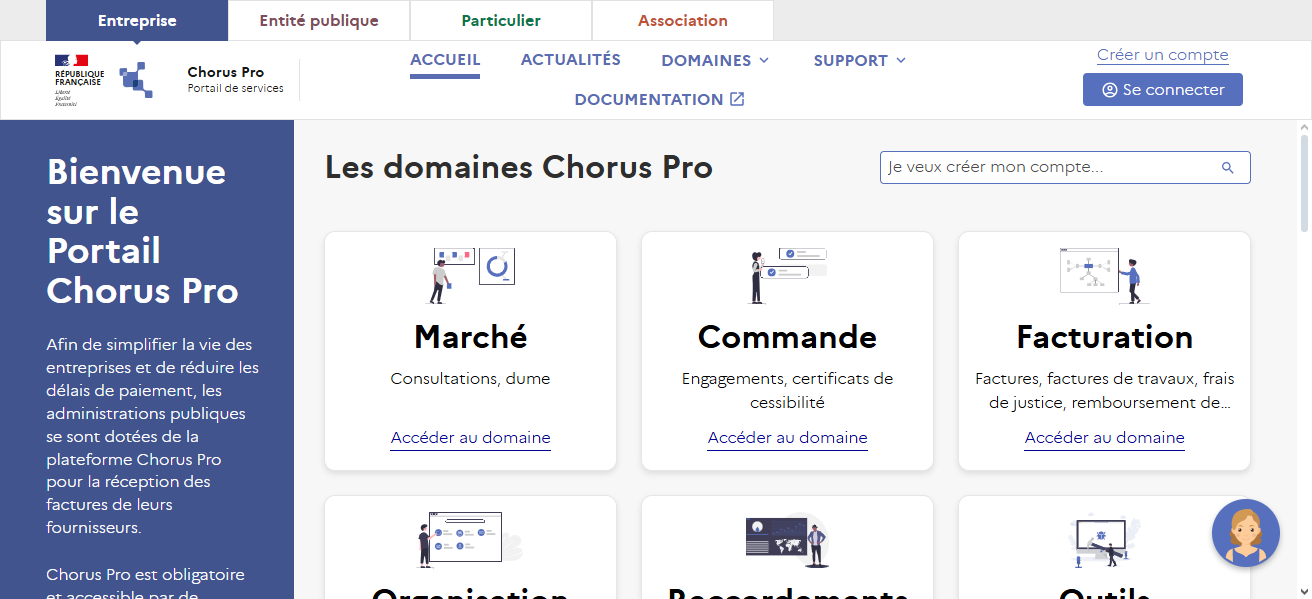Click the Créer un compte link

pyautogui.click(x=1163, y=55)
